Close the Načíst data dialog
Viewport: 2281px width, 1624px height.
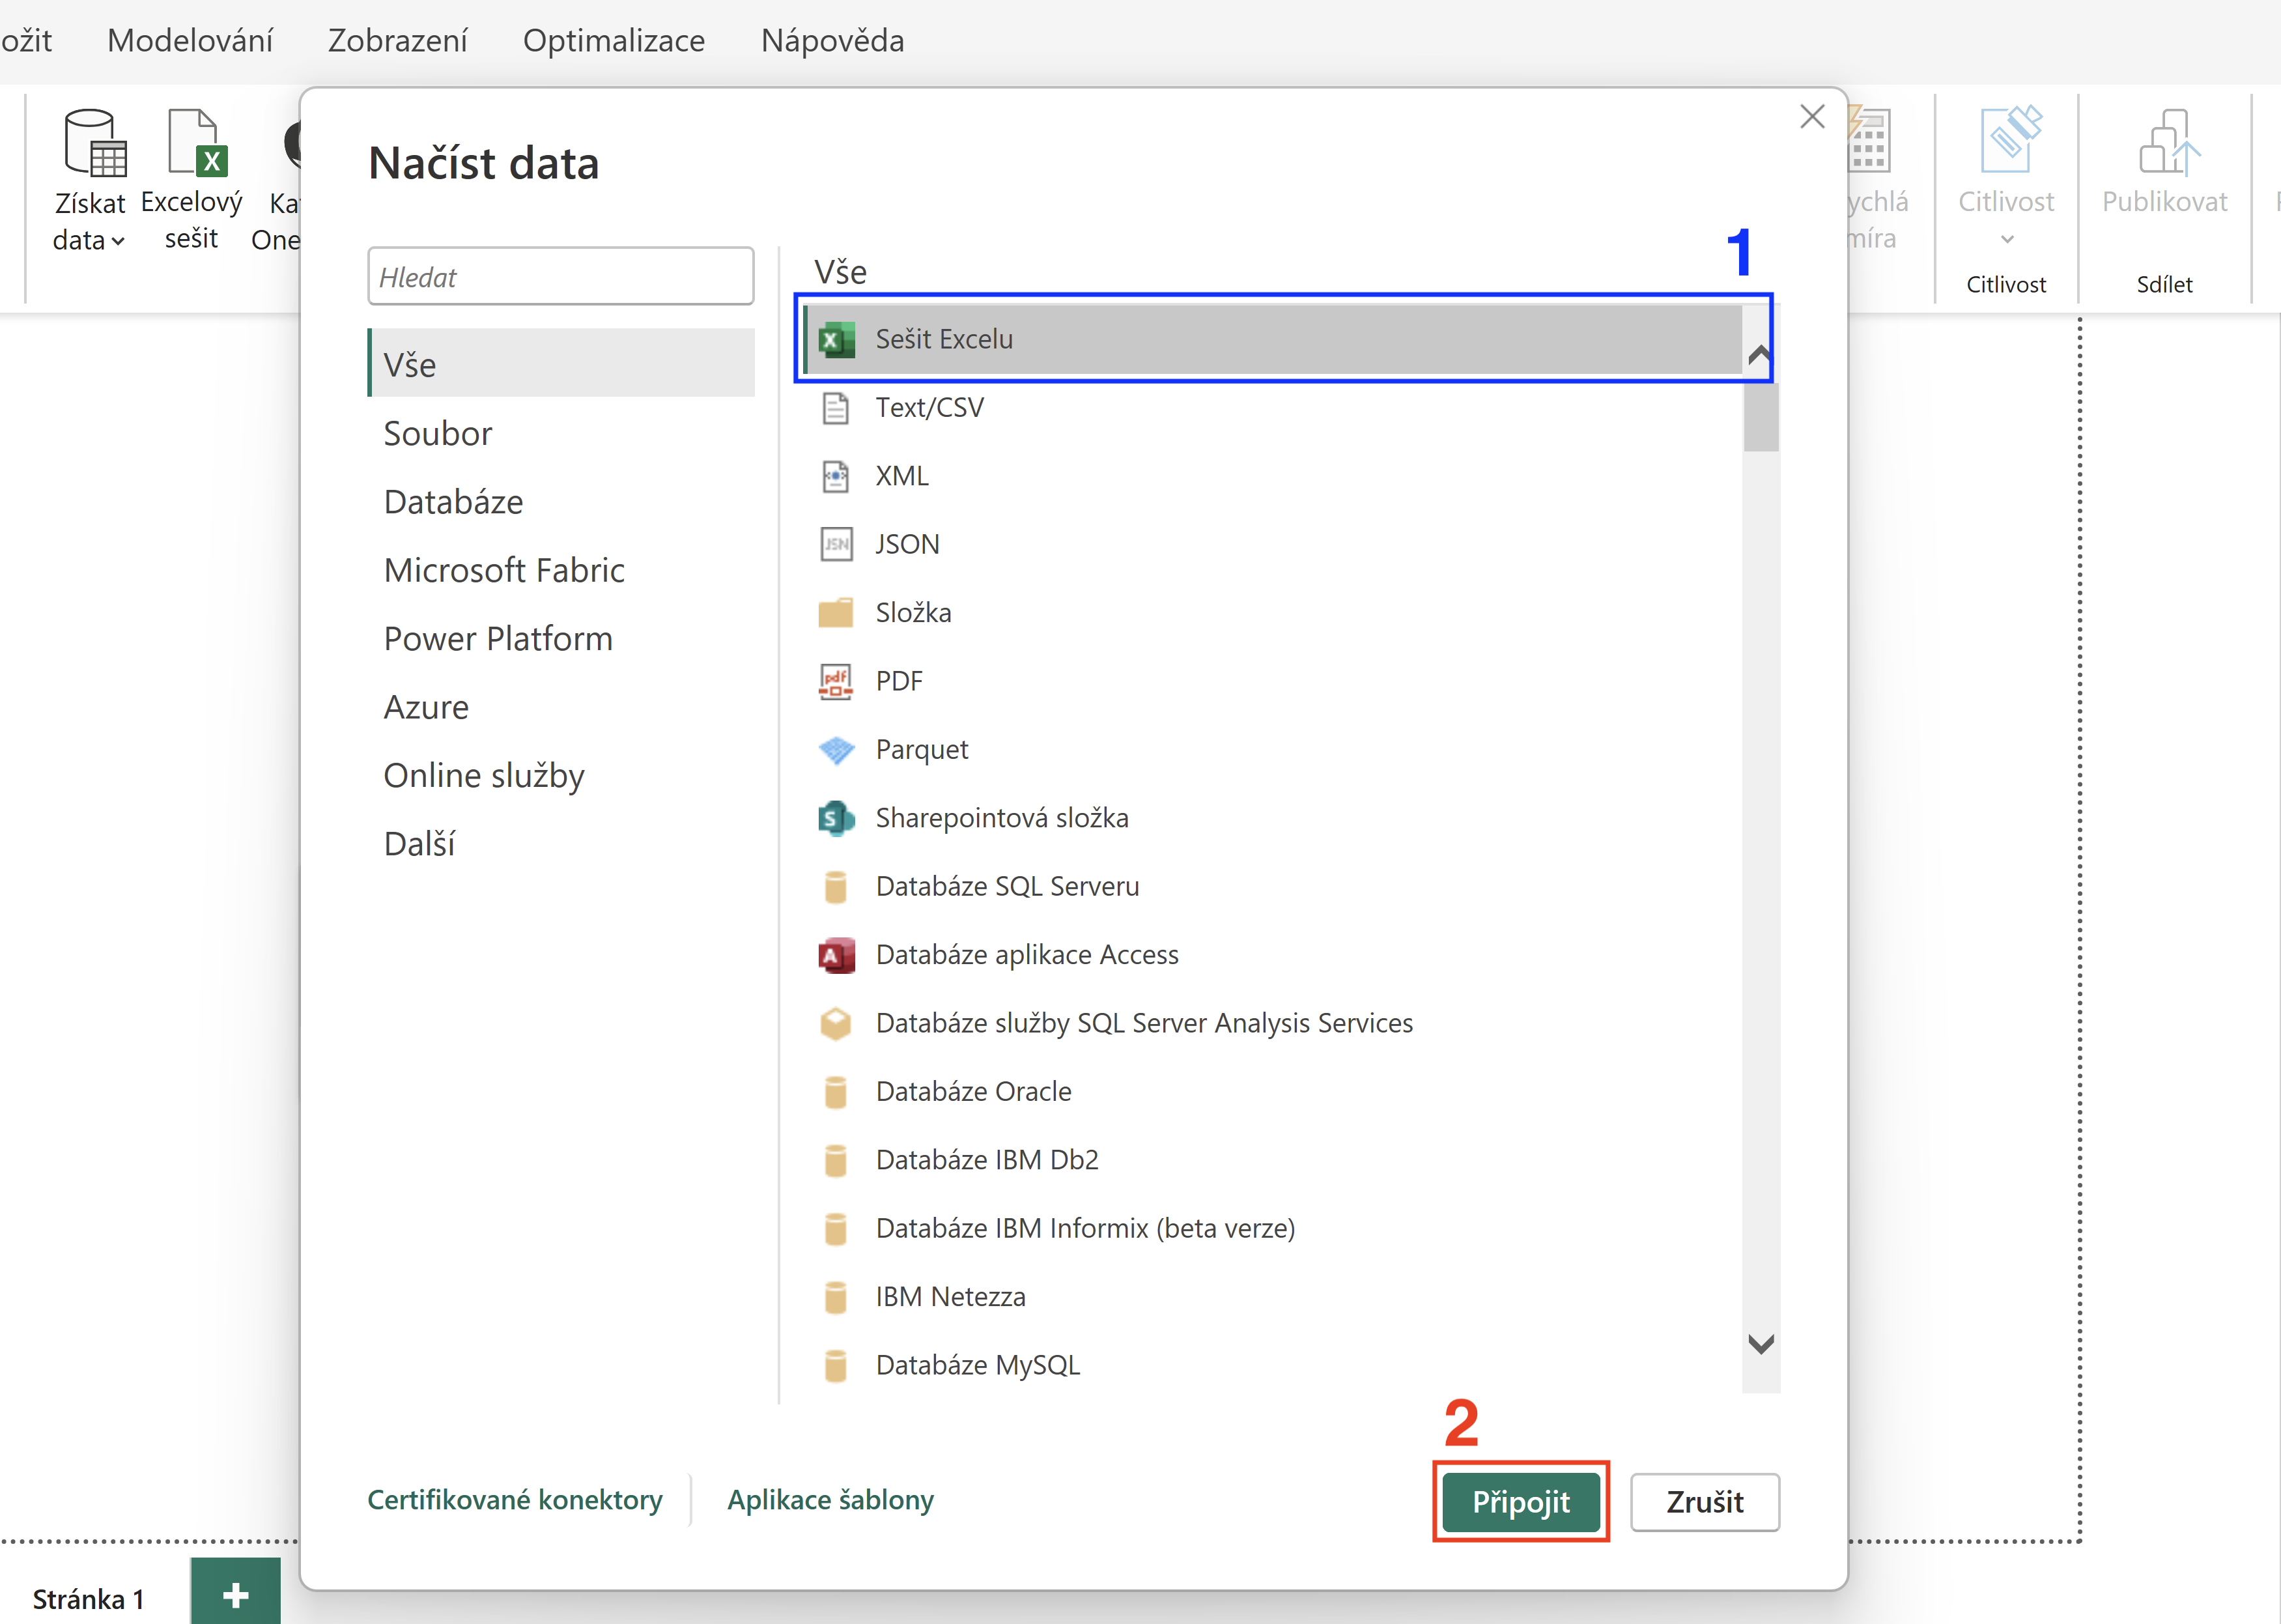pos(1812,116)
